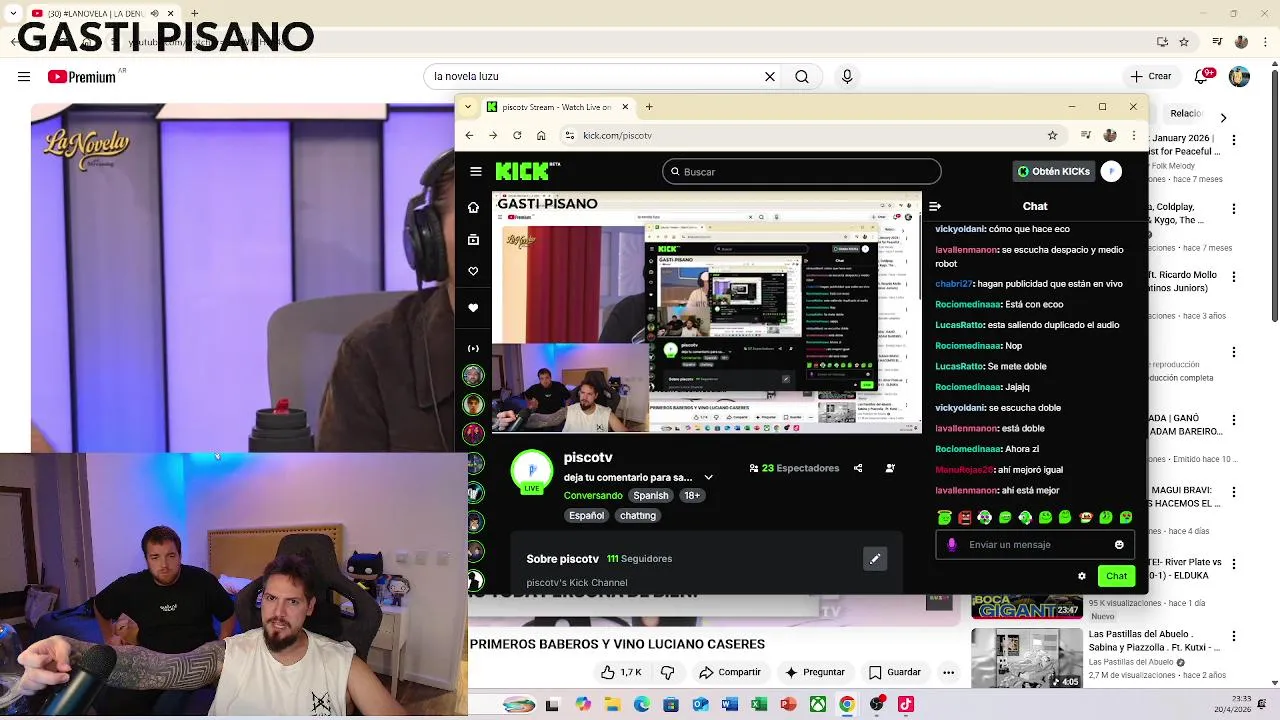Image resolution: width=1280 pixels, height=720 pixels.
Task: Open the Kick browse icon below home
Action: tap(474, 240)
